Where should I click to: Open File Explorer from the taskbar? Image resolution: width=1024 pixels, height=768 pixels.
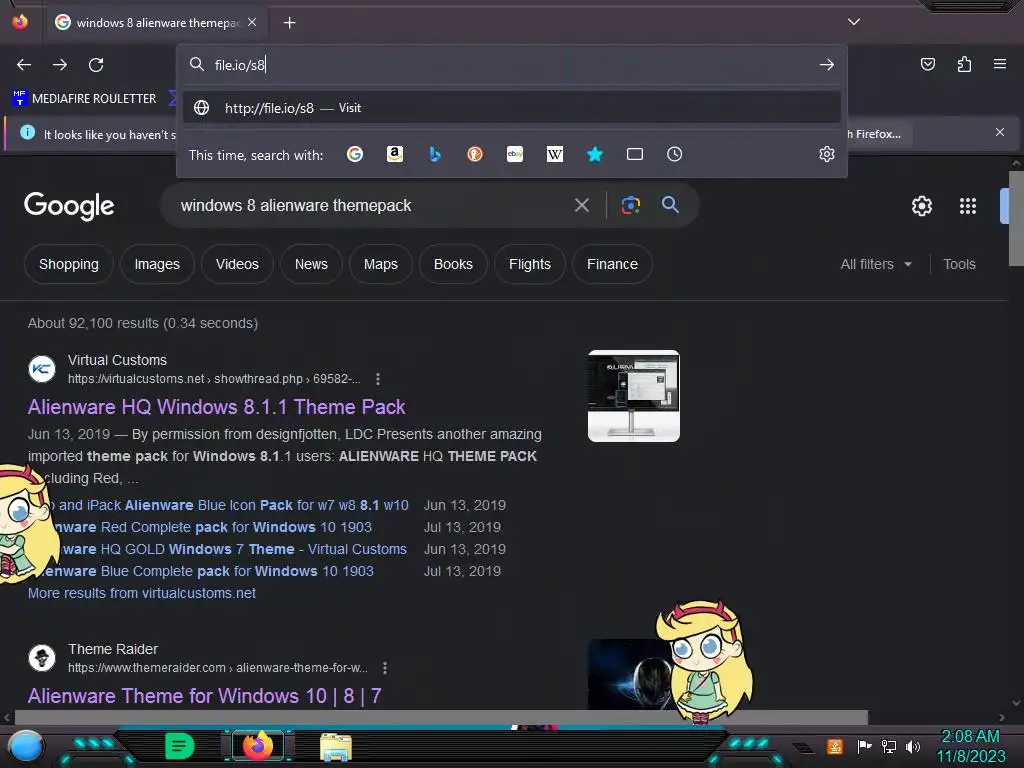pyautogui.click(x=336, y=747)
